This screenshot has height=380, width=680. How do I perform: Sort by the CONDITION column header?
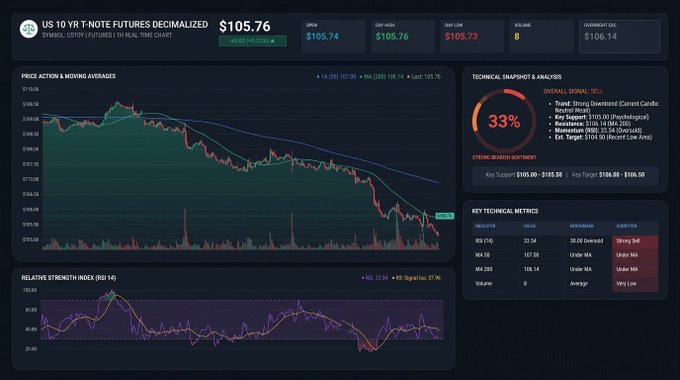627,226
